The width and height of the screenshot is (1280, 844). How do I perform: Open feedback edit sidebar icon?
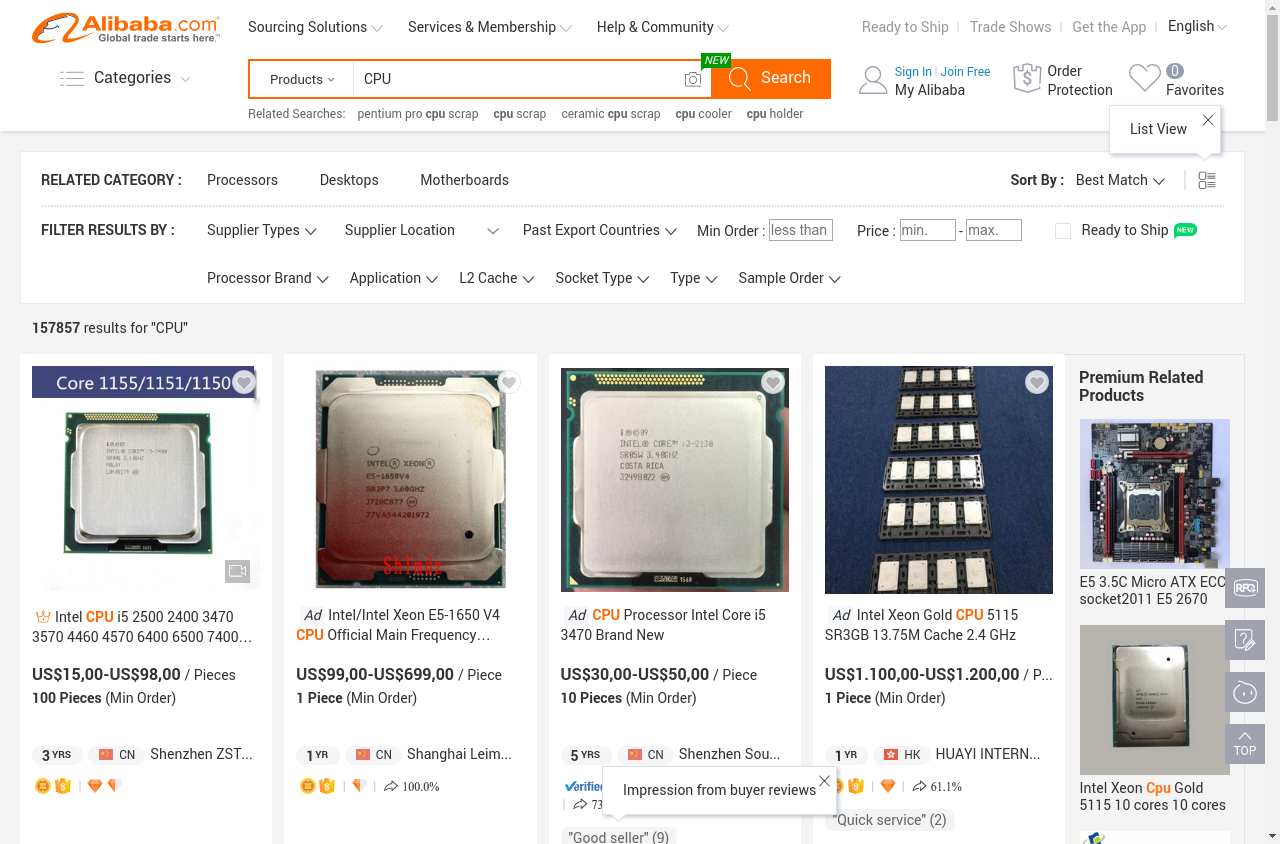[1245, 640]
